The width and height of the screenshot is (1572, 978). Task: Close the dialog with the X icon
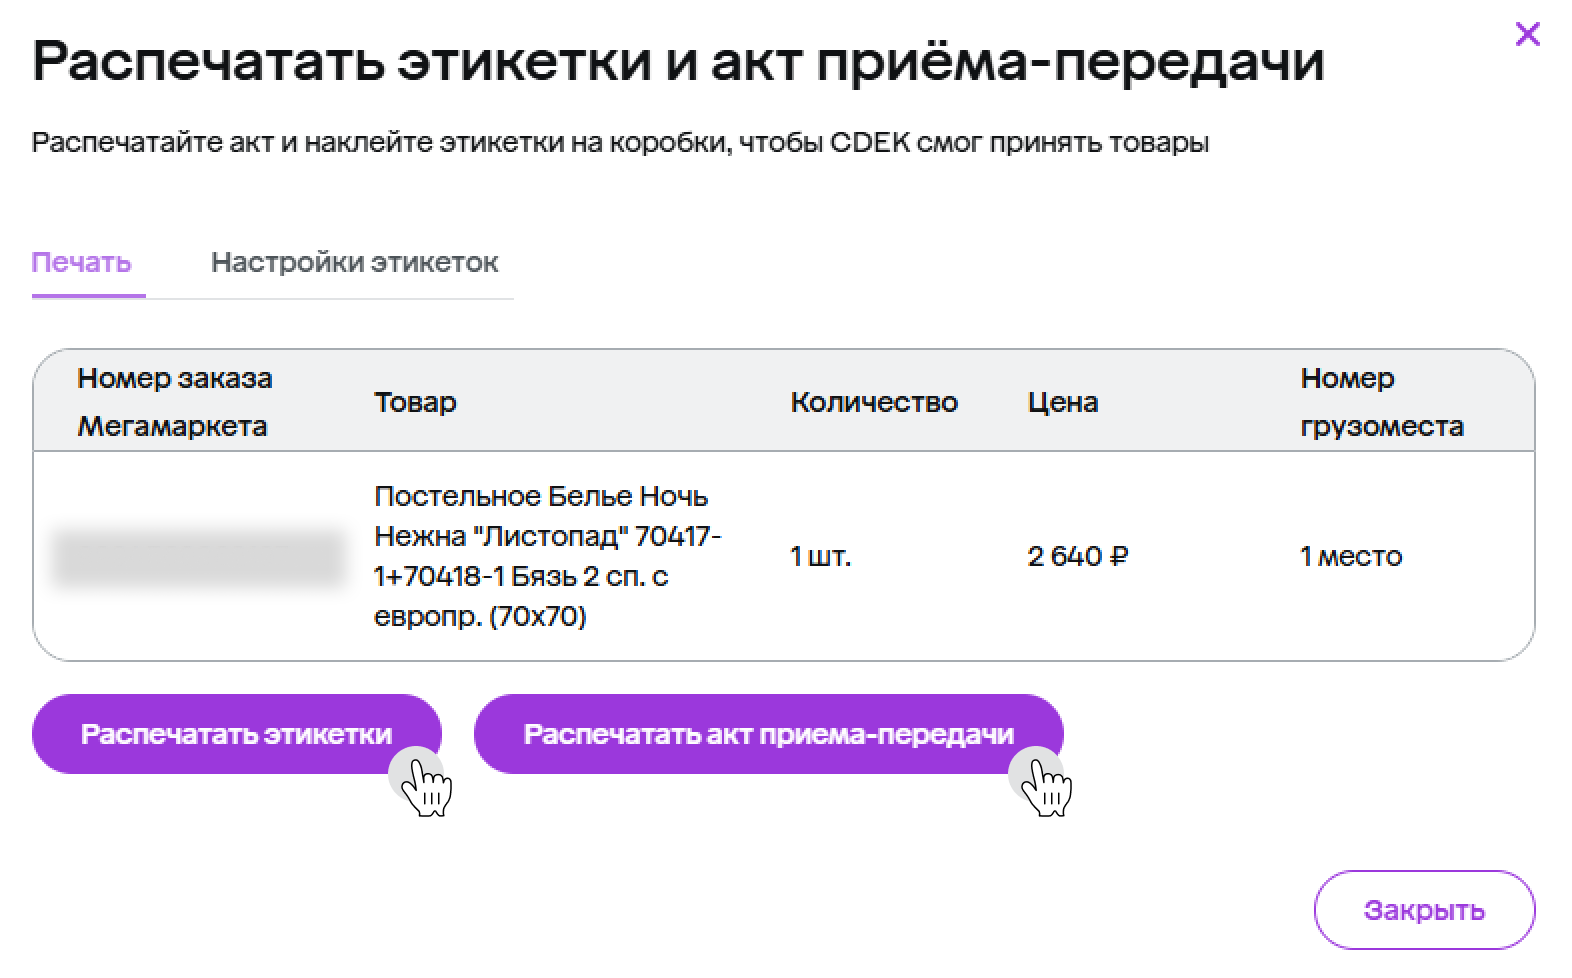[1527, 35]
